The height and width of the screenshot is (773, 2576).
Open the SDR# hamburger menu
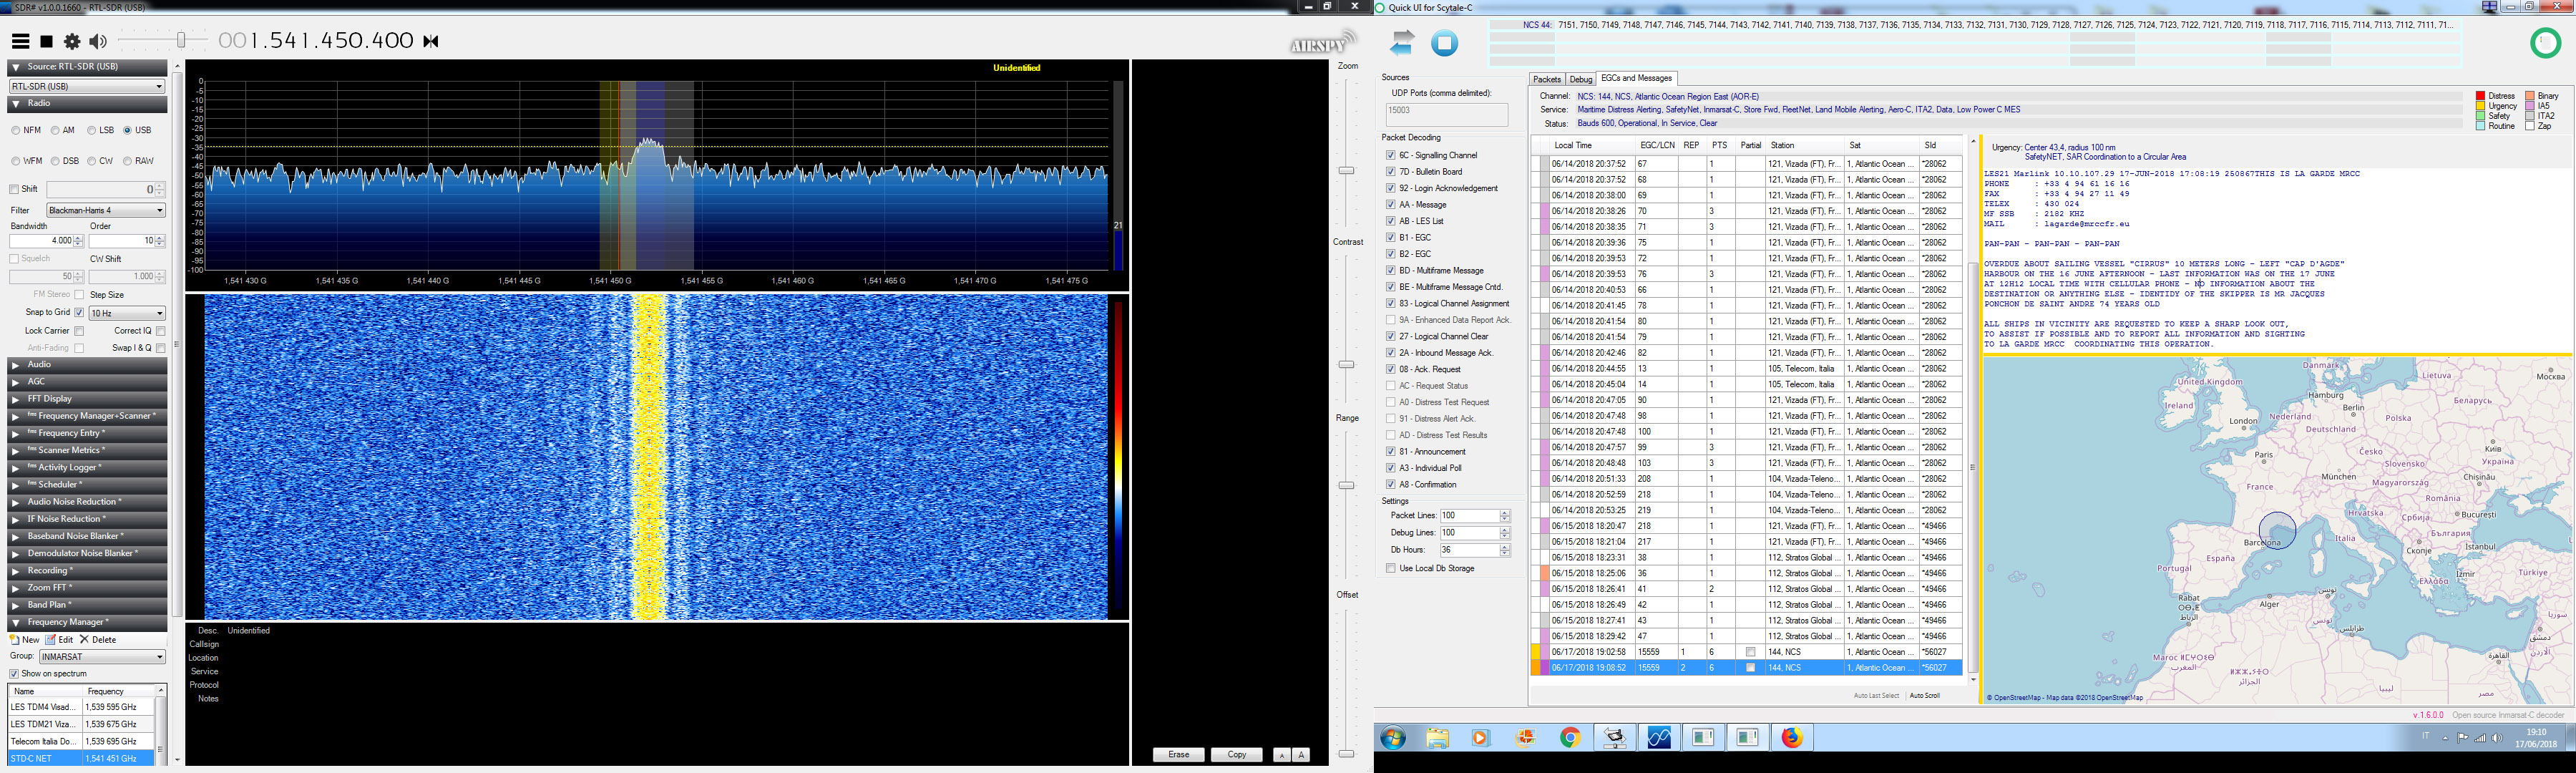(x=20, y=41)
